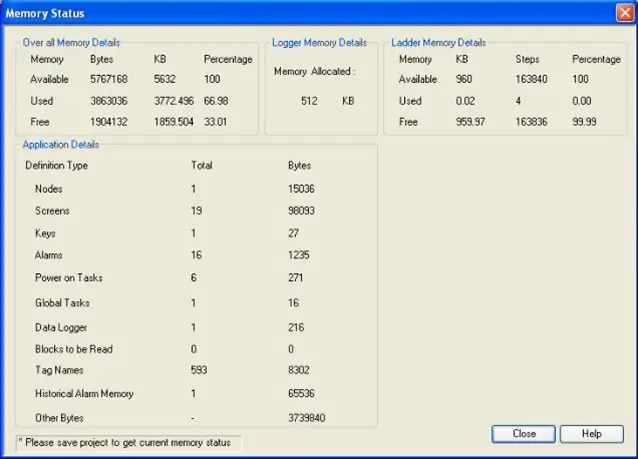This screenshot has height=459, width=638.
Task: Click the Screens row label
Action: [x=52, y=211]
